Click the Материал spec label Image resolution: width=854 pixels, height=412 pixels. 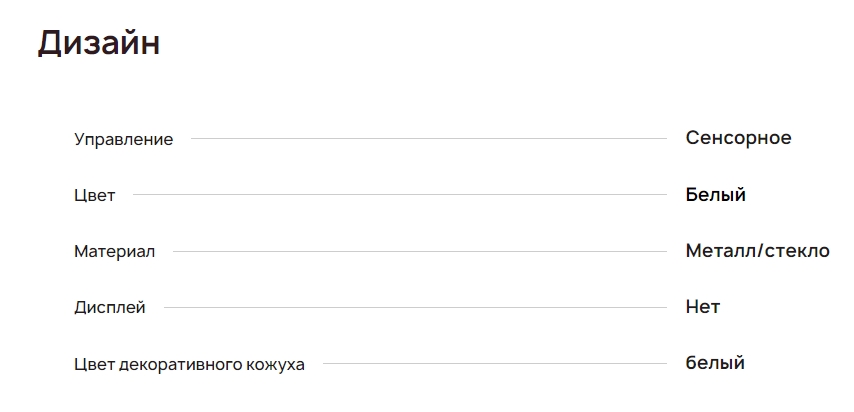[114, 251]
